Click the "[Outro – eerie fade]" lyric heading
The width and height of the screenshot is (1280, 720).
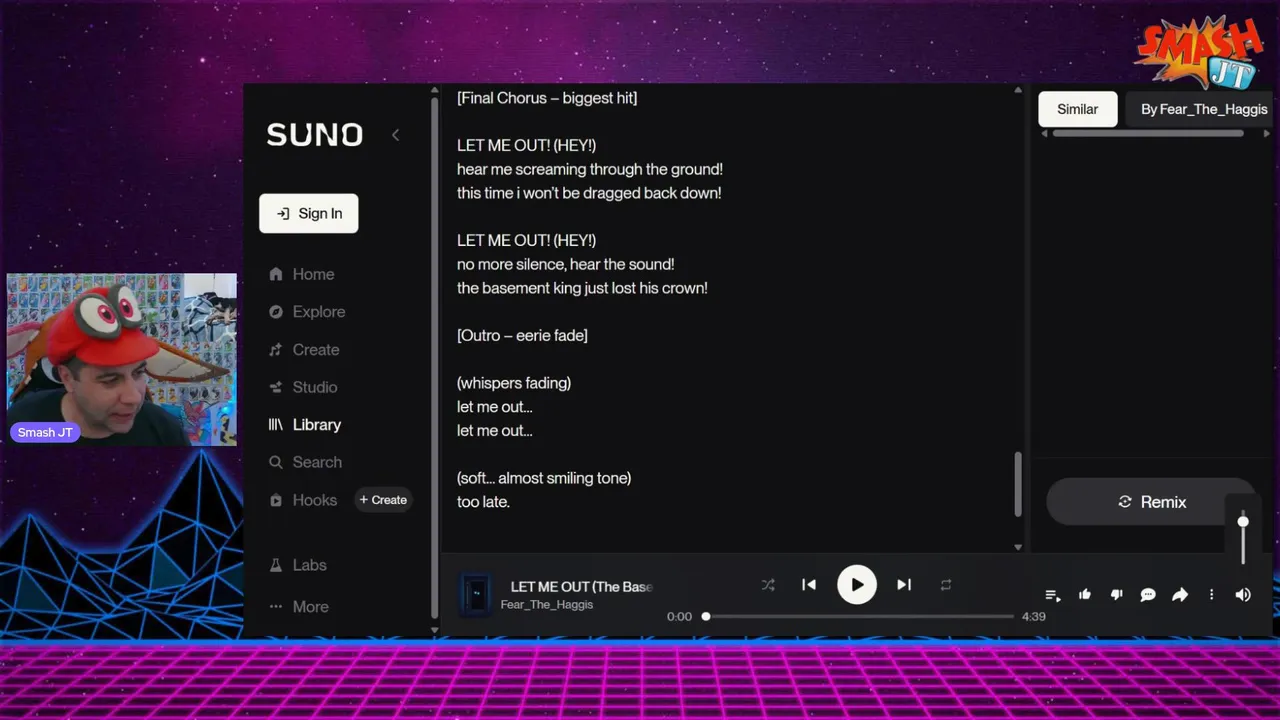[522, 336]
